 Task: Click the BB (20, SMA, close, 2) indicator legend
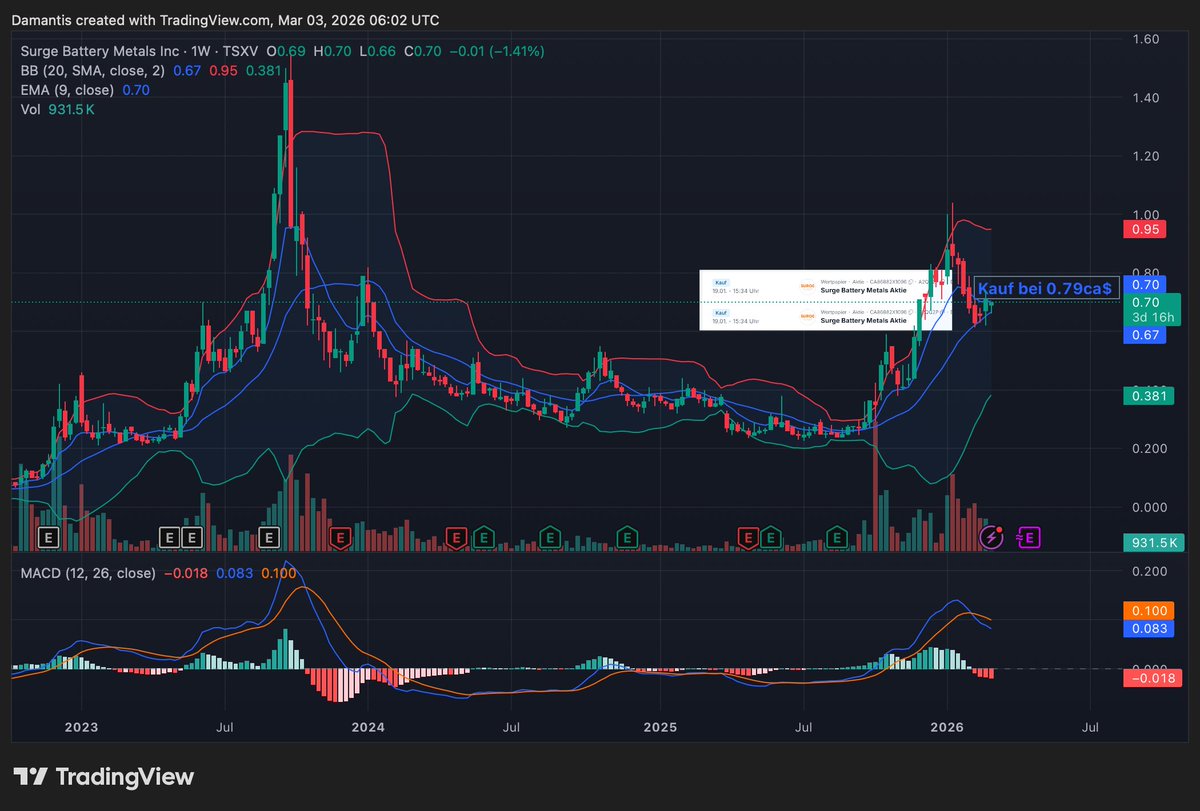(x=94, y=70)
